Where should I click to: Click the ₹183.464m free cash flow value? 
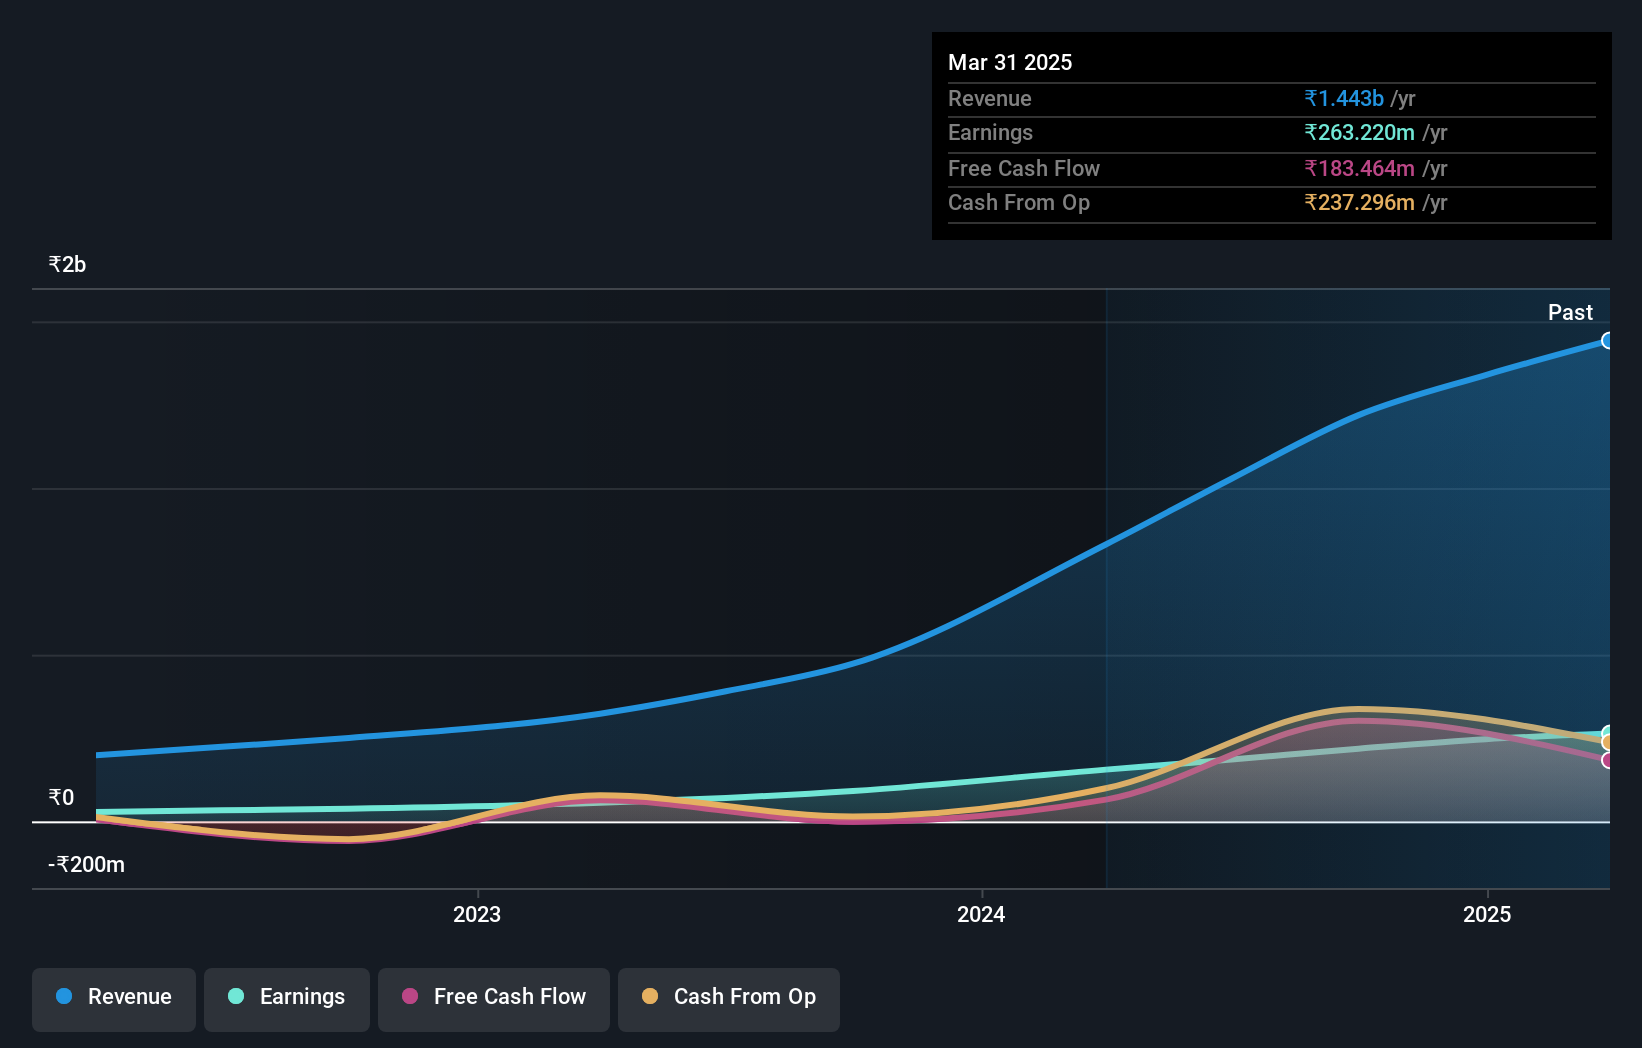click(x=1359, y=168)
